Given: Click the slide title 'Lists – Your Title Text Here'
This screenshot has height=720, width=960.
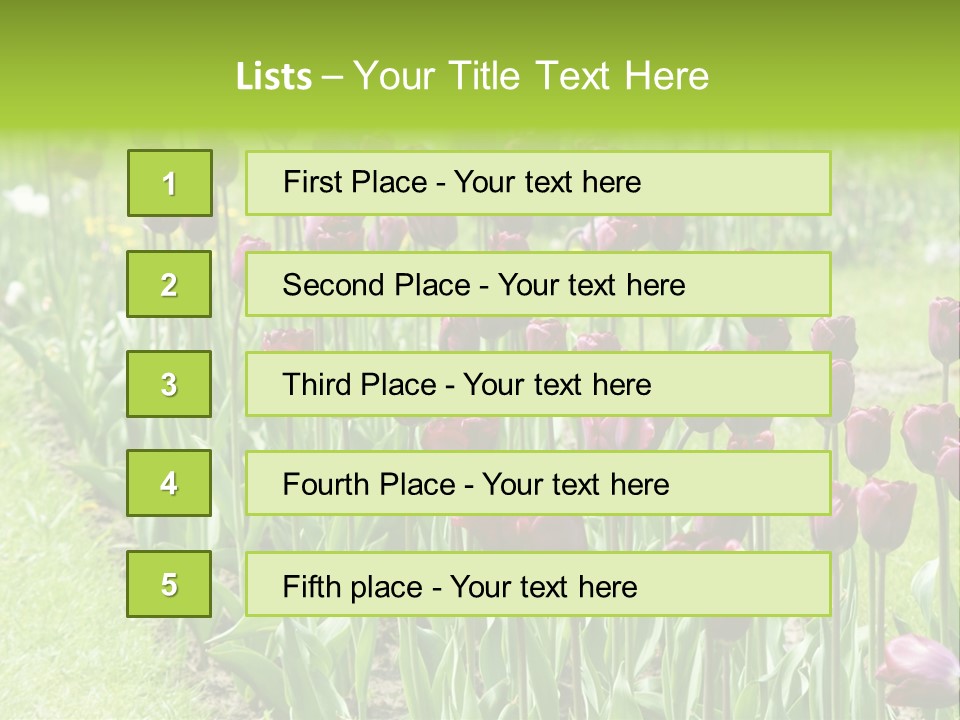Looking at the screenshot, I should [472, 76].
